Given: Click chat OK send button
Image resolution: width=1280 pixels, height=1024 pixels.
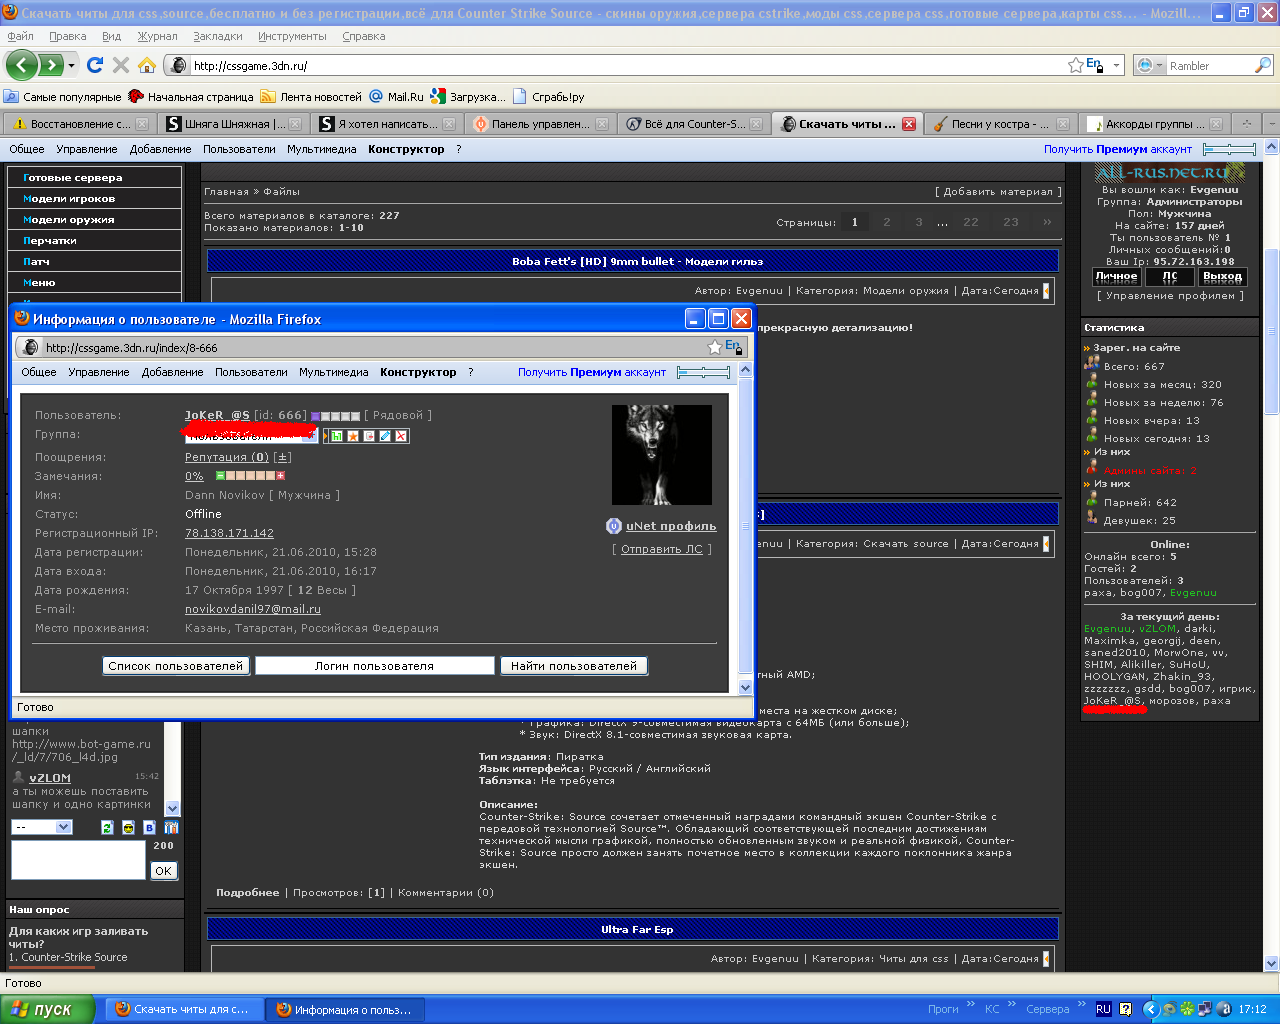Looking at the screenshot, I should 163,871.
